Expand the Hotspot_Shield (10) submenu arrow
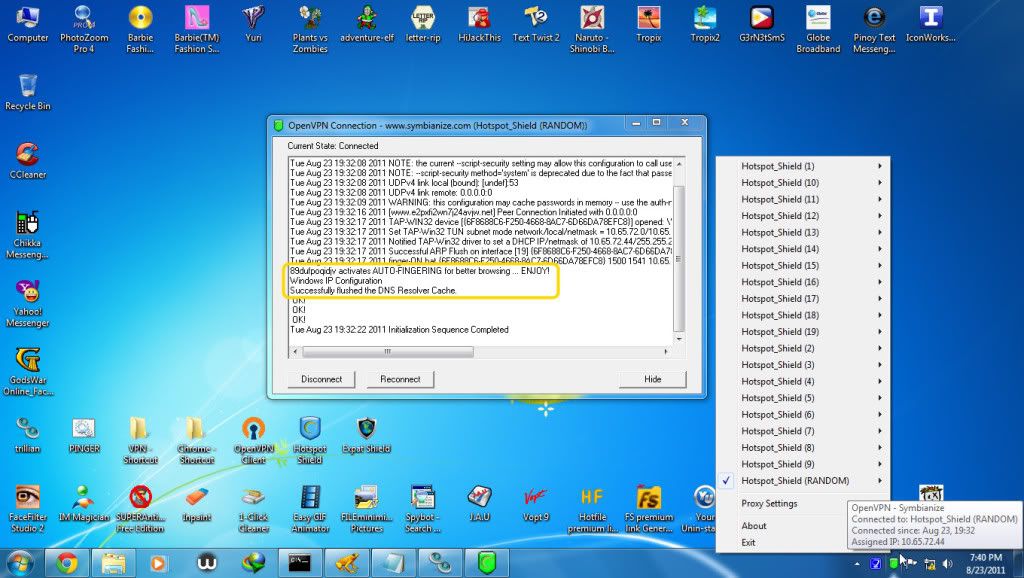Screen dimensions: 1024x578 click(x=880, y=183)
